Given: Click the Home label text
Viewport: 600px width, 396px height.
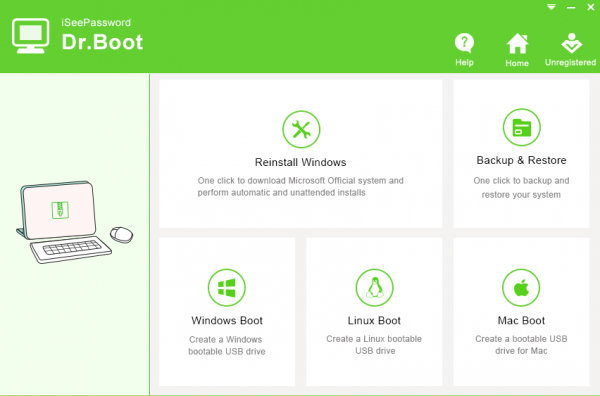Looking at the screenshot, I should tap(517, 63).
